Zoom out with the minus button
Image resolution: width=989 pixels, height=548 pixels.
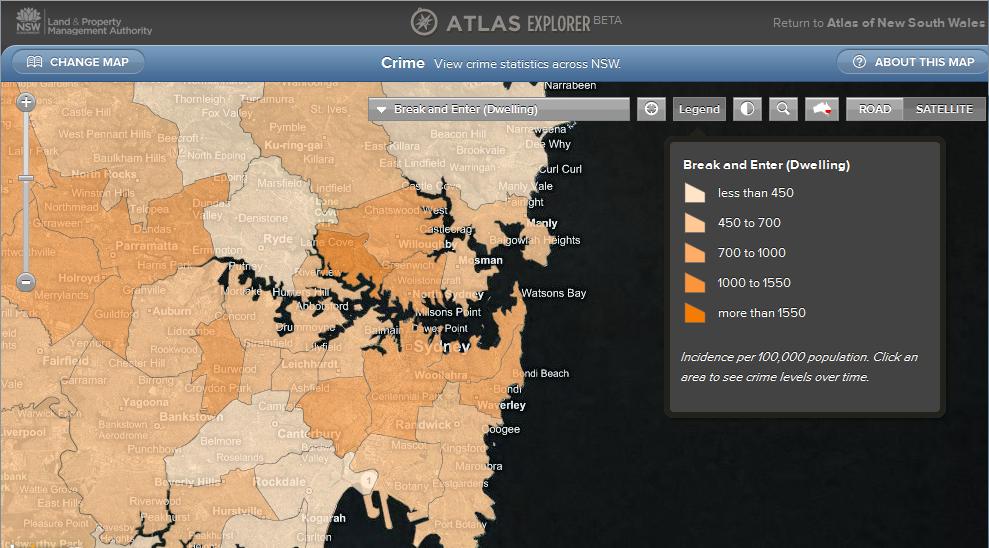26,281
